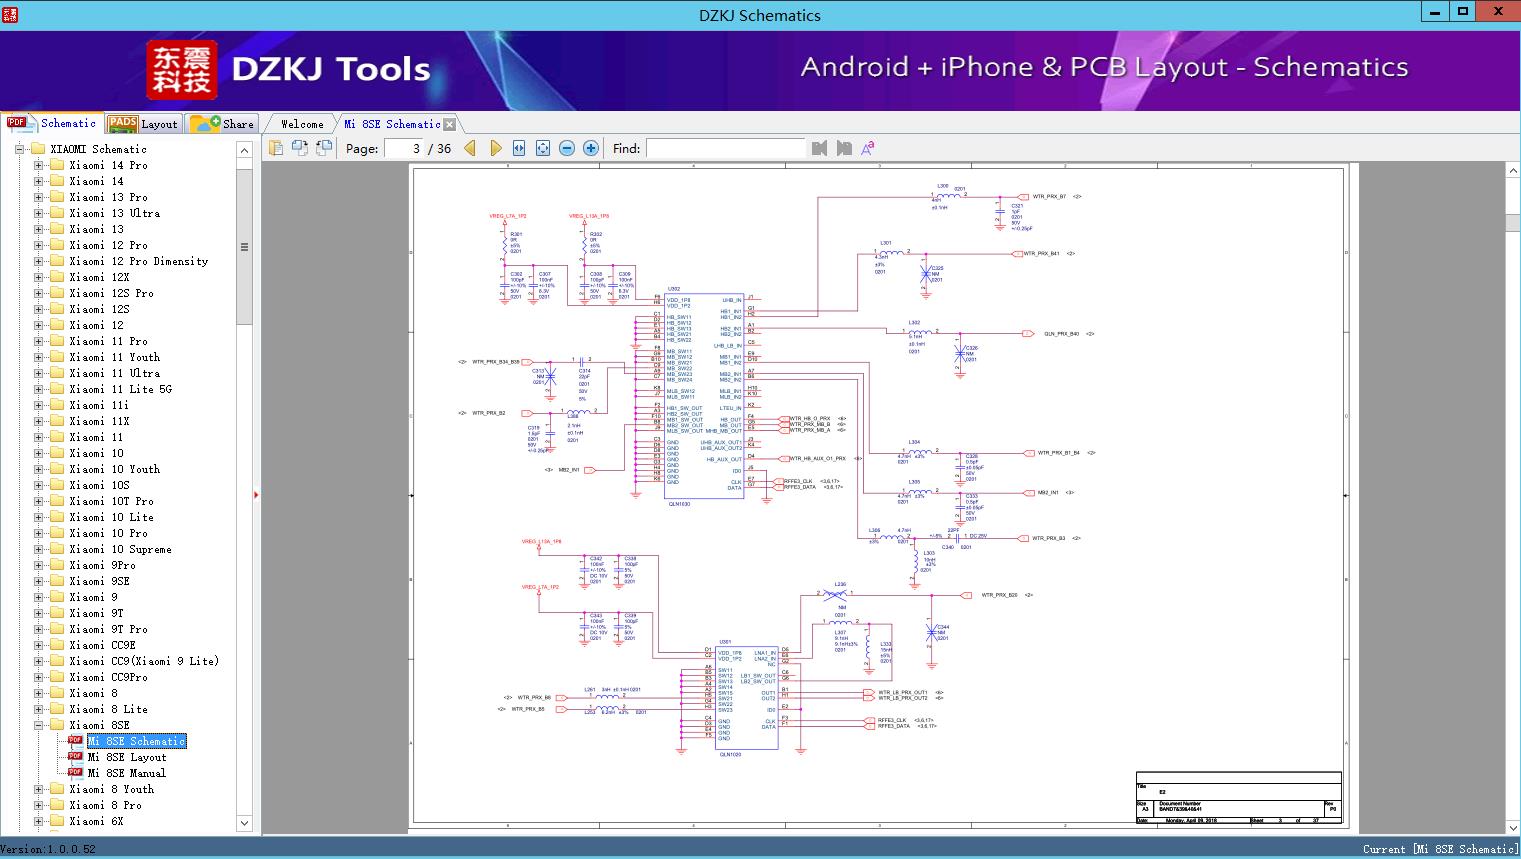
Task: Click the folder icon of XIAOMI Schematic
Action: point(38,149)
